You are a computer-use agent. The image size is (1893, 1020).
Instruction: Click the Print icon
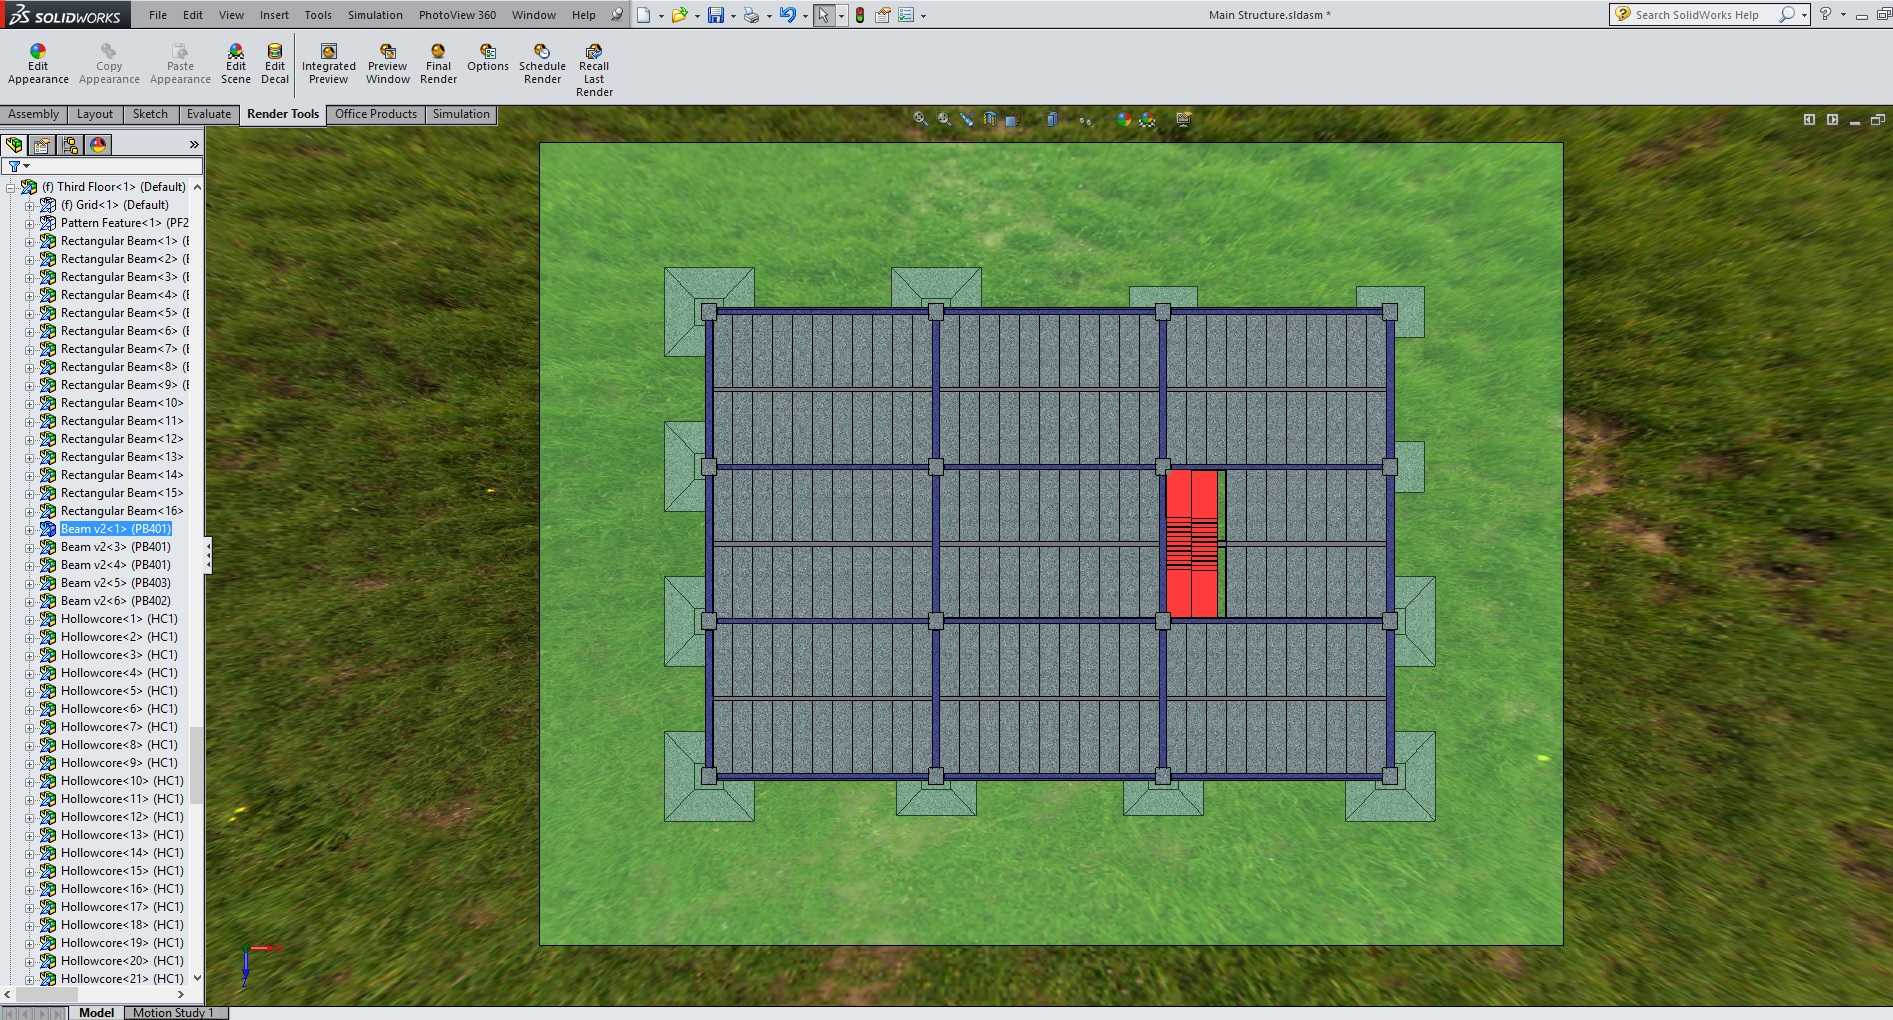click(x=751, y=15)
